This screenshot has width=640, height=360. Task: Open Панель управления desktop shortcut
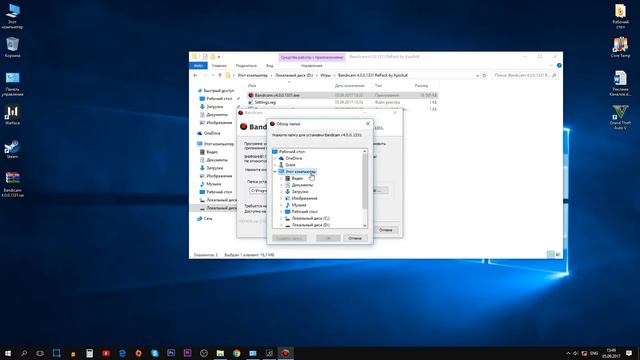pyautogui.click(x=12, y=84)
